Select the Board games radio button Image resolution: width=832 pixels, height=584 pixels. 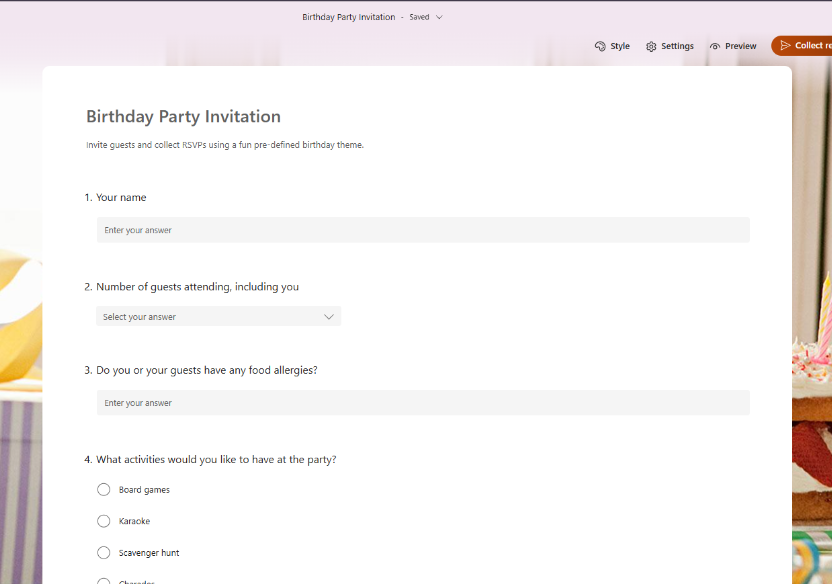coord(103,489)
